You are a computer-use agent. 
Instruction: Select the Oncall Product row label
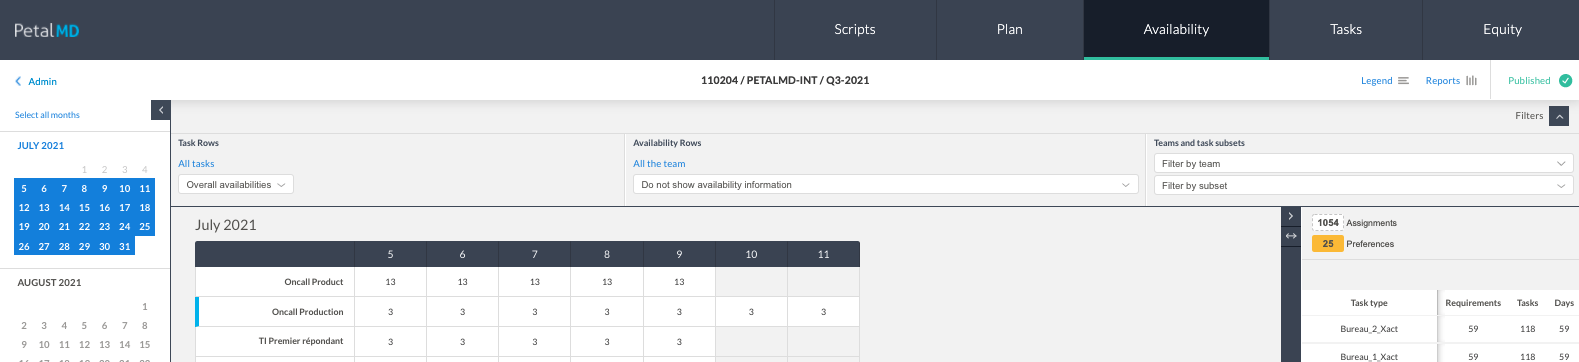click(314, 282)
